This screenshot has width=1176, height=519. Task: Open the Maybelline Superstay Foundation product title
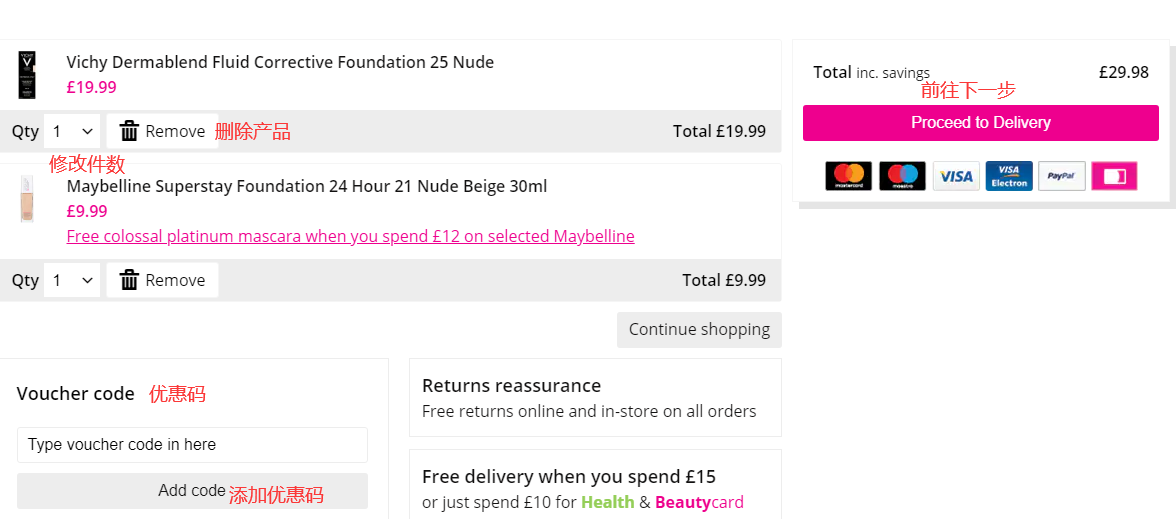306,187
